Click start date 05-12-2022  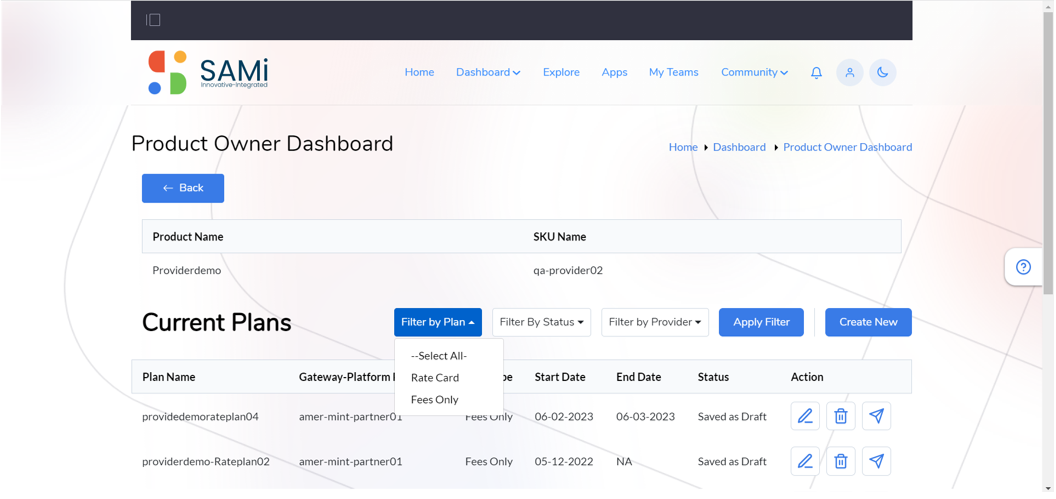564,462
